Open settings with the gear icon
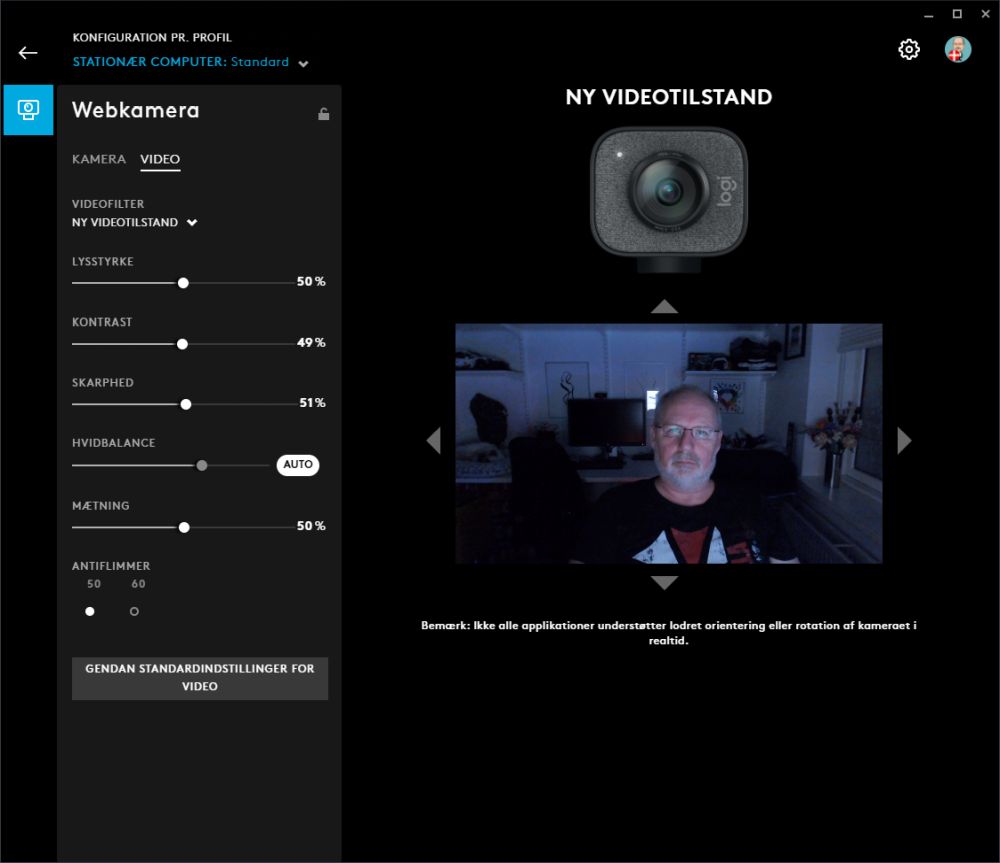Image resolution: width=1000 pixels, height=863 pixels. [909, 49]
